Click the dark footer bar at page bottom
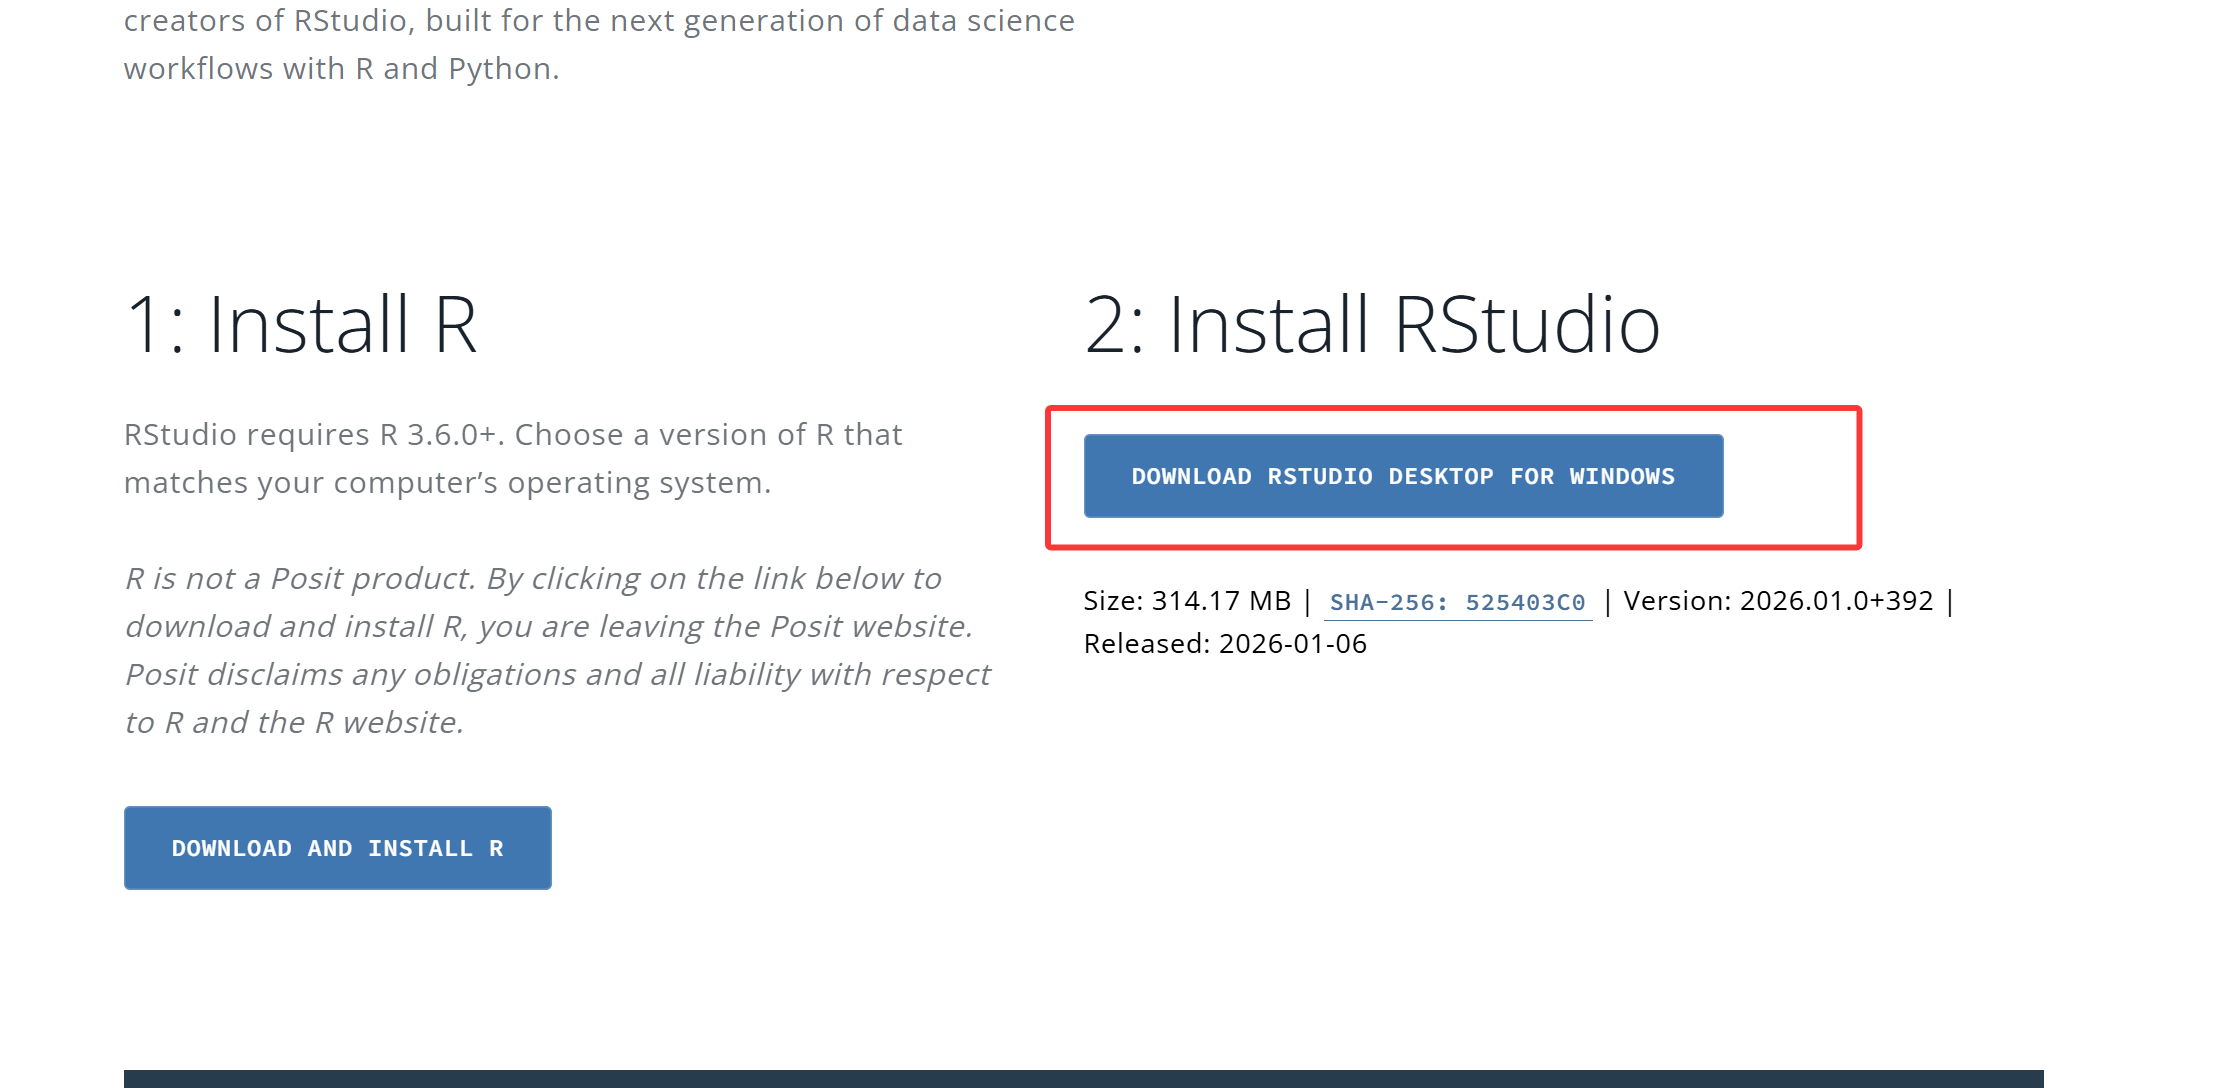Image resolution: width=2218 pixels, height=1088 pixels. pos(1083,1078)
